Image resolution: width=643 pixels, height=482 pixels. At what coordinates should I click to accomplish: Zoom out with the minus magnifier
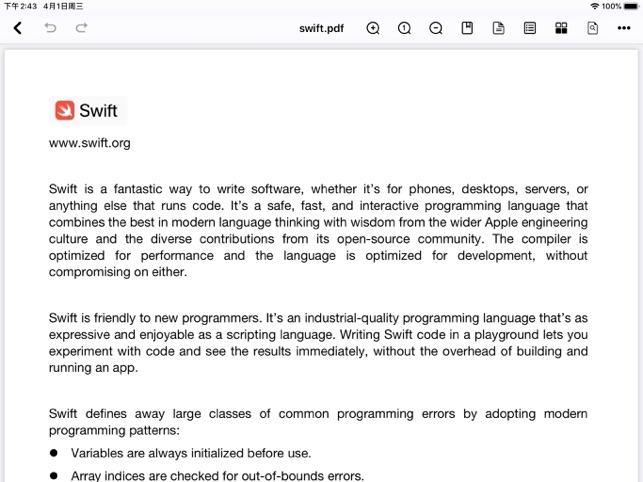(436, 28)
